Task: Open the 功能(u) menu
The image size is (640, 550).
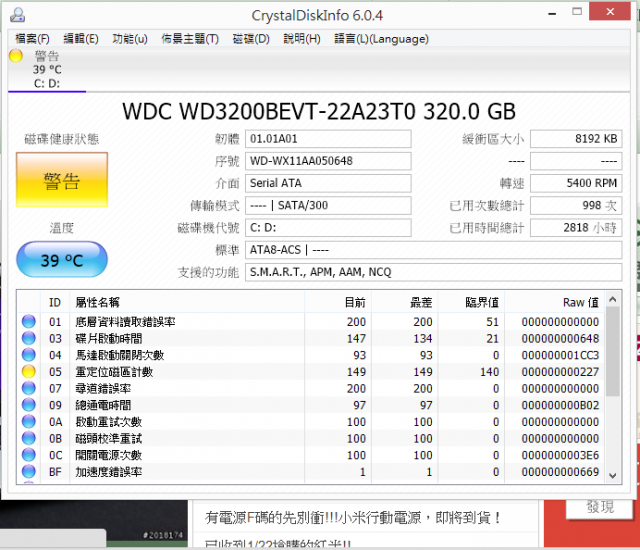Action: pyautogui.click(x=130, y=39)
